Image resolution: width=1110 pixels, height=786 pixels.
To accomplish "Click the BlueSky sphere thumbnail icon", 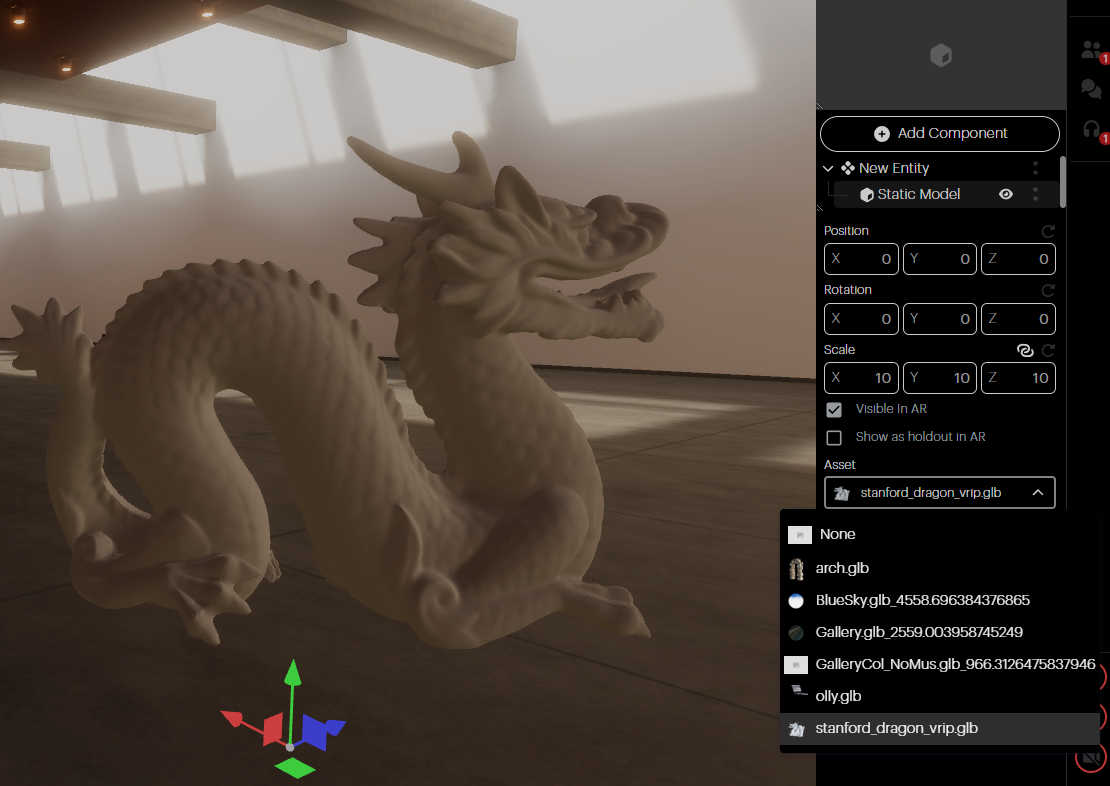I will (x=796, y=601).
